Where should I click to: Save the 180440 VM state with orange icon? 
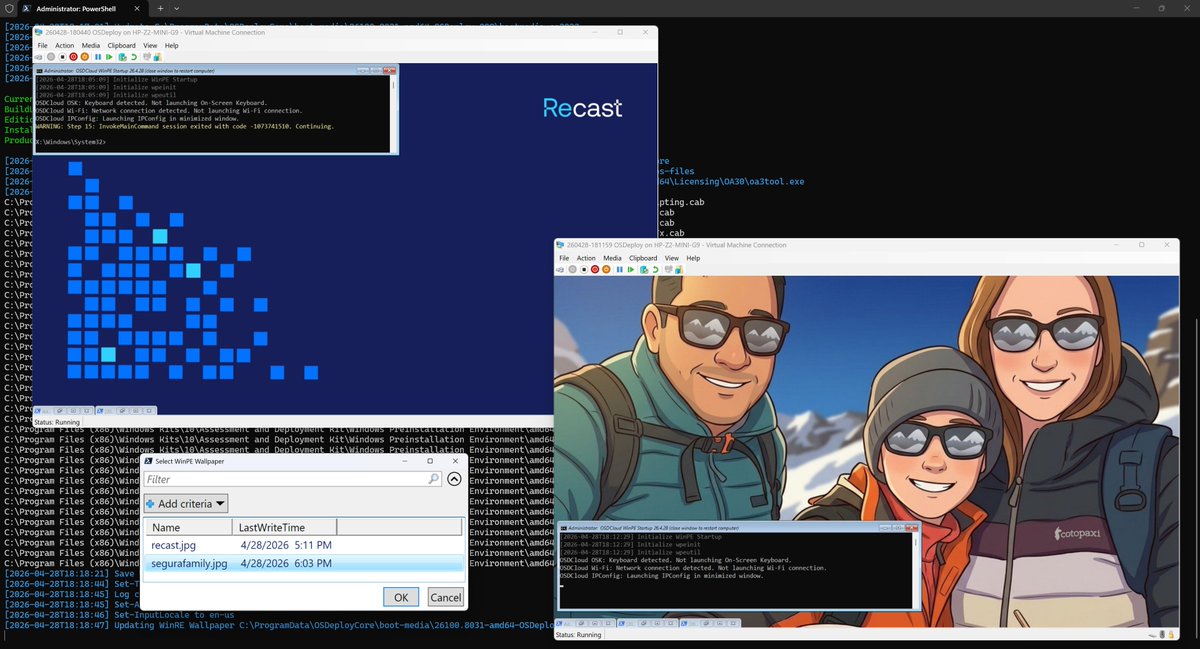click(x=85, y=56)
